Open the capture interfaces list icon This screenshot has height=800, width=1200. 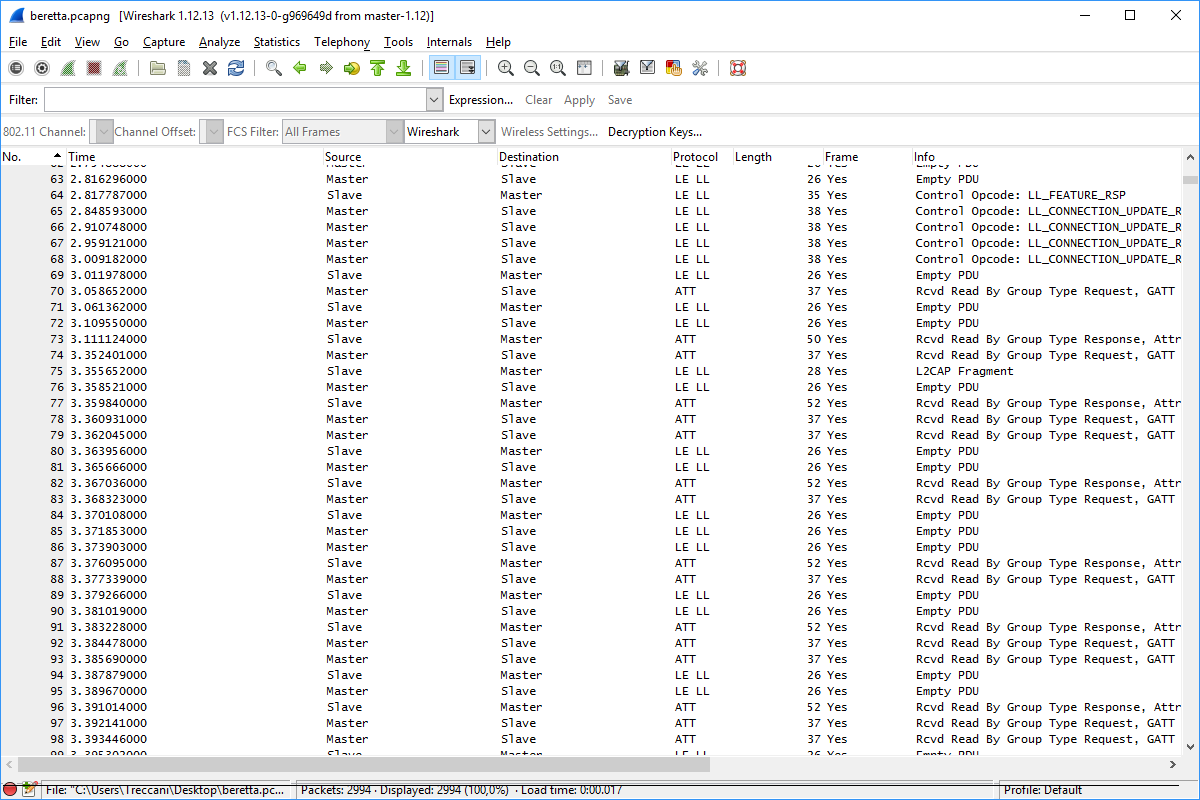click(16, 68)
